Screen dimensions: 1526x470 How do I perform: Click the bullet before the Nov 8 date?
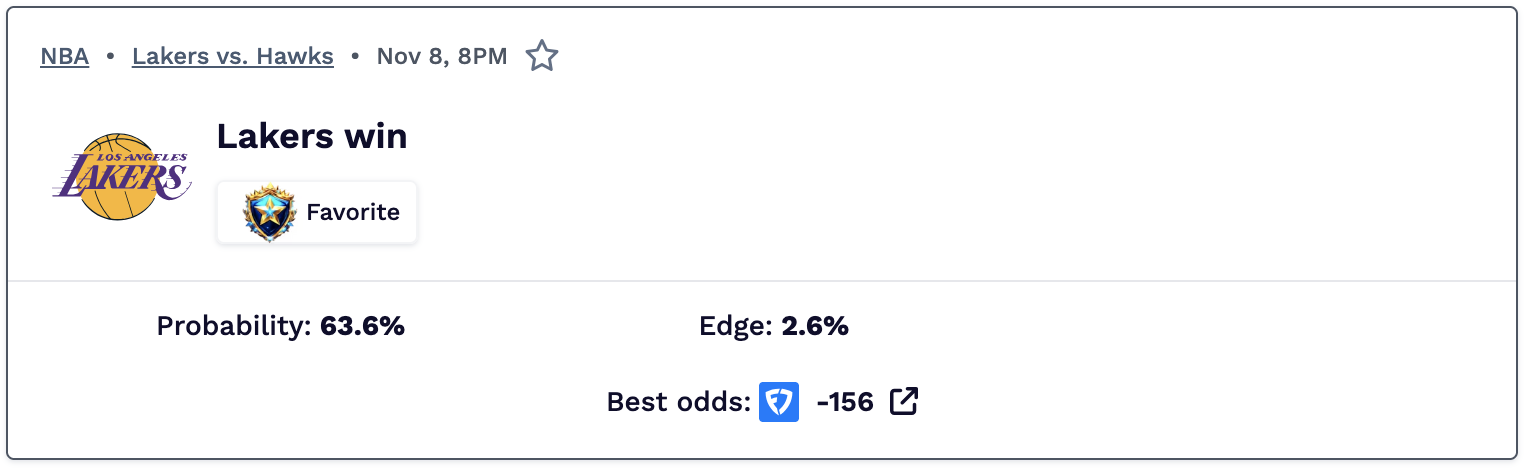click(x=355, y=57)
